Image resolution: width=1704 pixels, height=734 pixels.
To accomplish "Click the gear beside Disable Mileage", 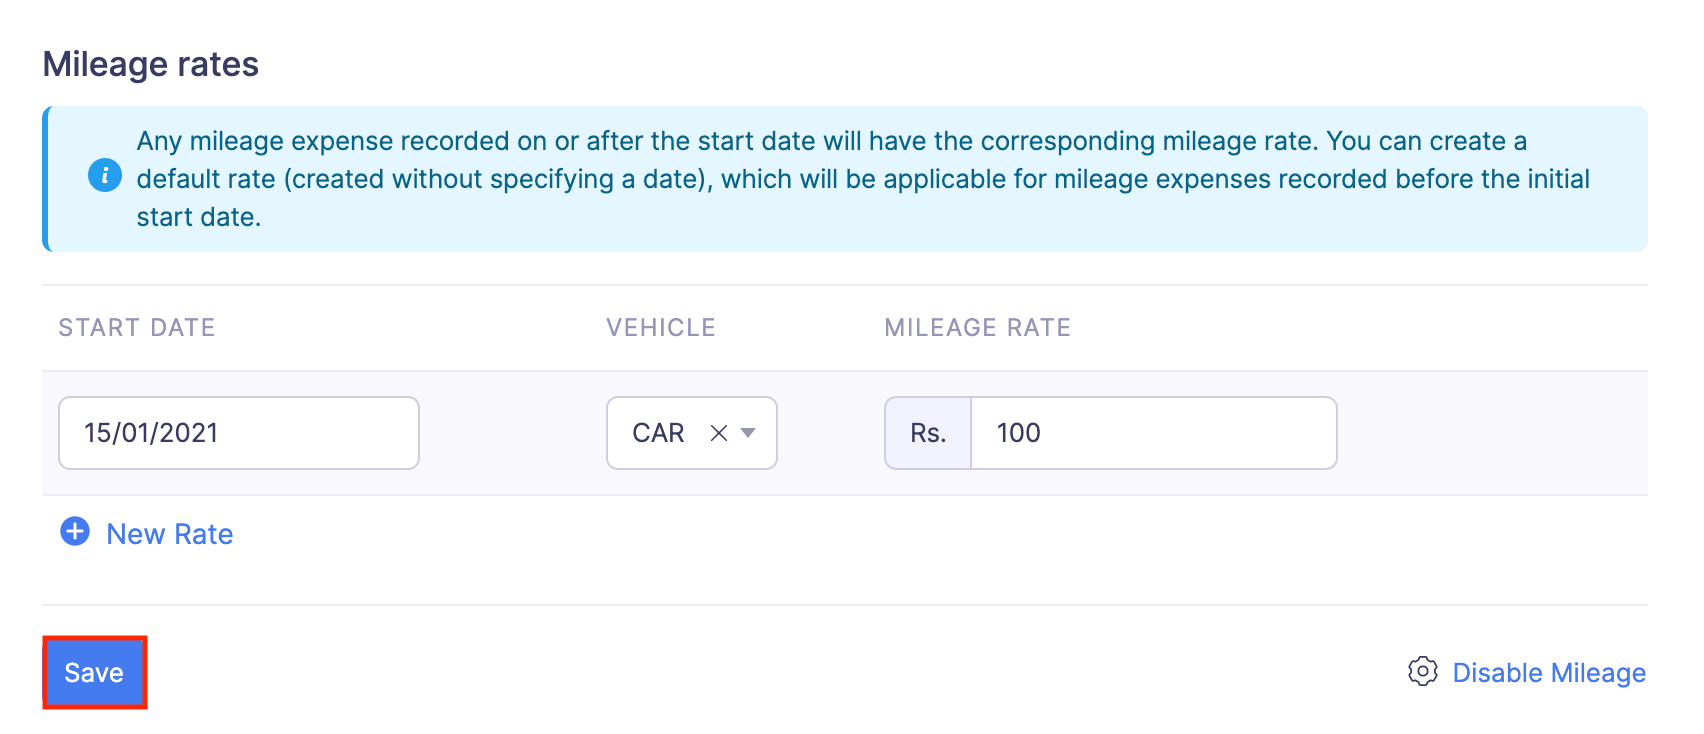I will tap(1422, 672).
